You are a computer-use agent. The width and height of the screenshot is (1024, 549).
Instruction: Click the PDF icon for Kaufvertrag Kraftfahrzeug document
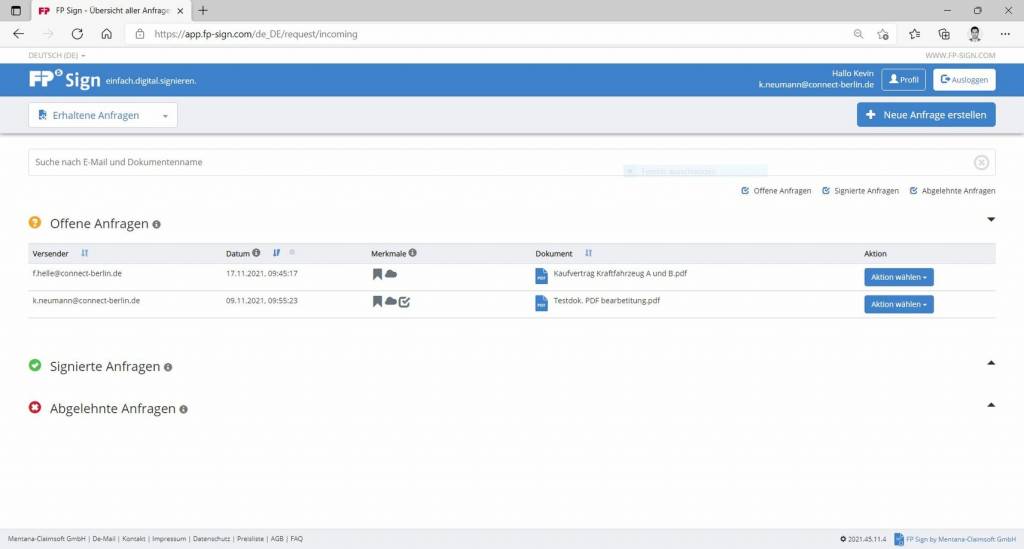[x=541, y=276]
